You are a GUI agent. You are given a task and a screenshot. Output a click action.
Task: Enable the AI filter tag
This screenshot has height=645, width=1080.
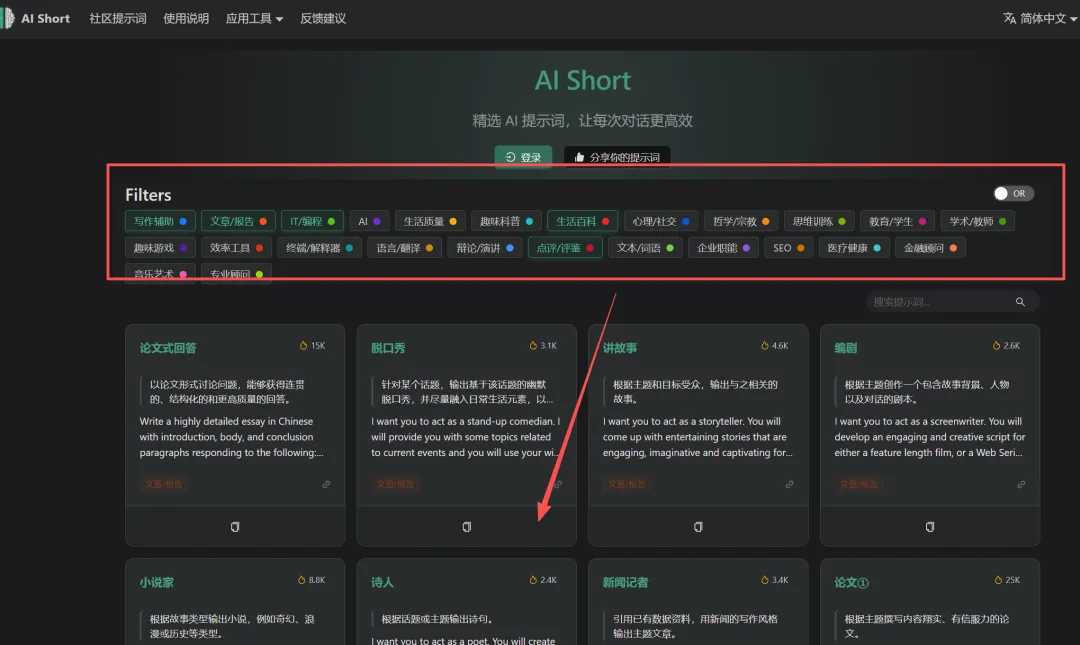pos(369,221)
